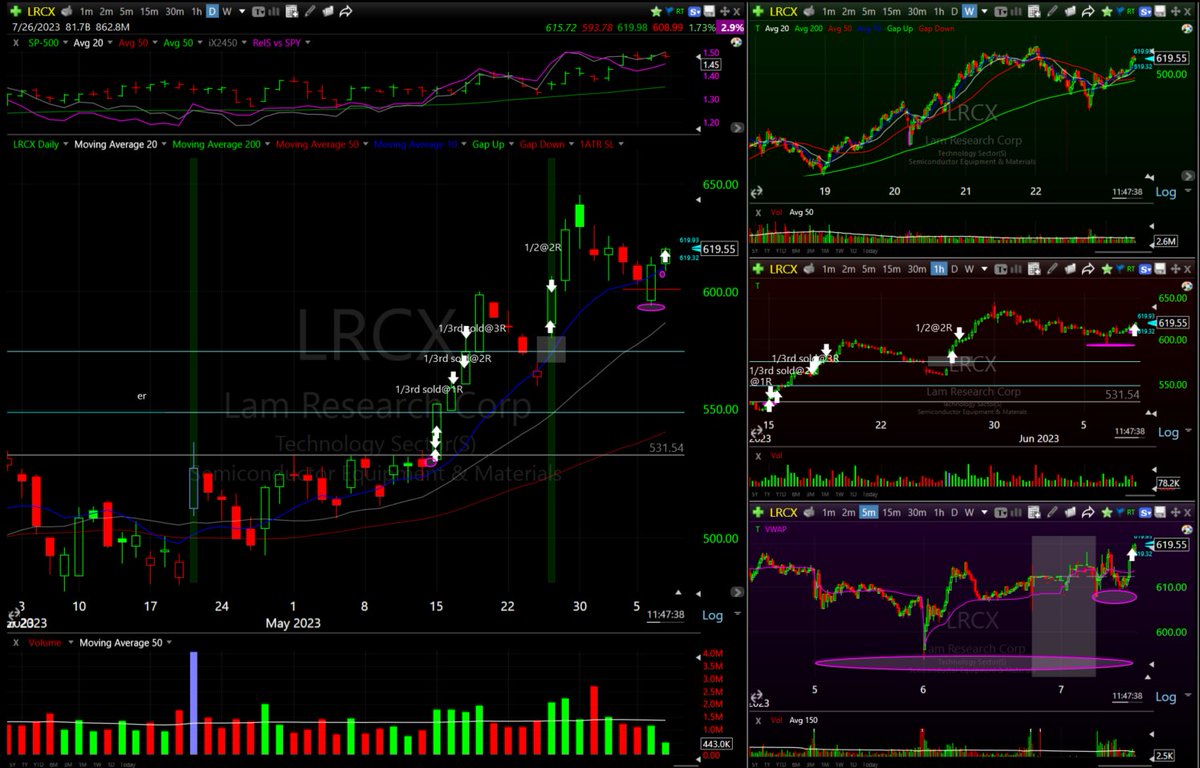1200x768 pixels.
Task: Click the share arrow icon in the weekly chart toolbar
Action: pyautogui.click(x=1088, y=12)
